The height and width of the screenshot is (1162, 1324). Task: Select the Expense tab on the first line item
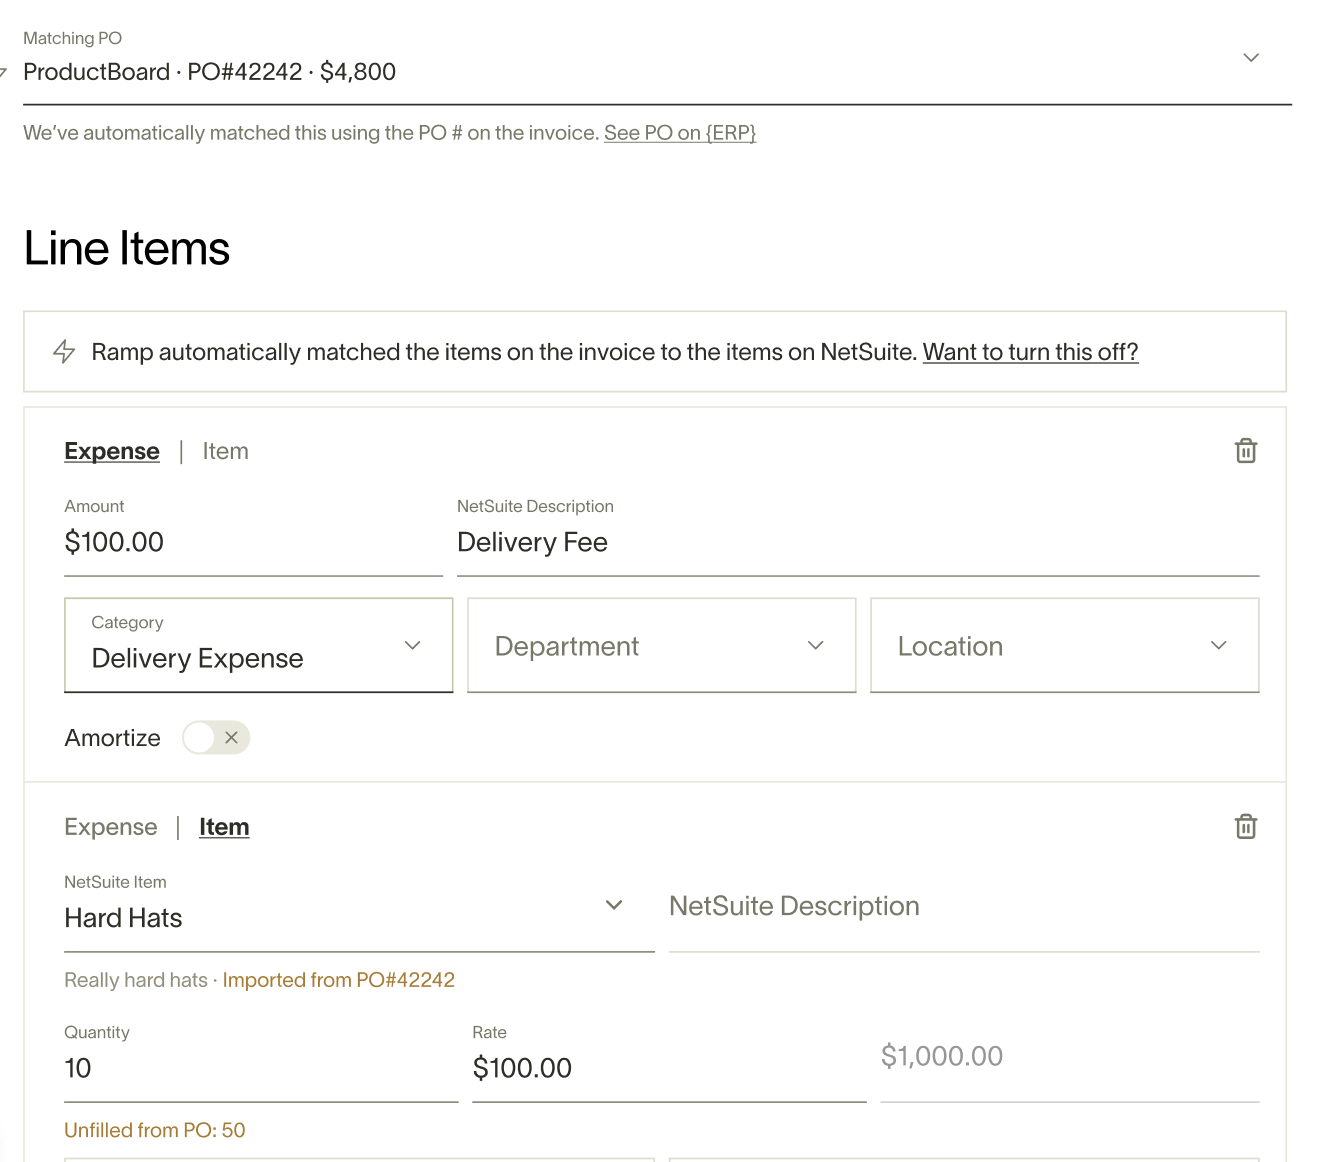click(112, 451)
